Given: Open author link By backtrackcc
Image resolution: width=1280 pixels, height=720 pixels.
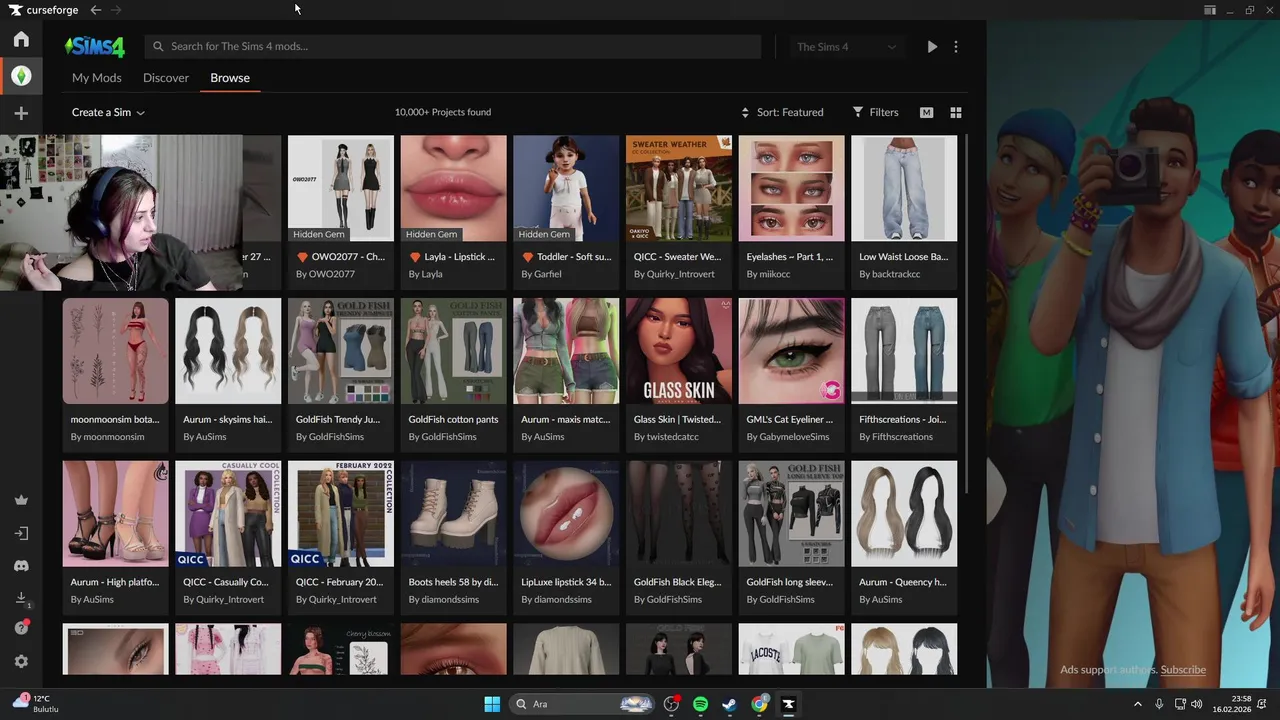Looking at the screenshot, I should pyautogui.click(x=890, y=274).
